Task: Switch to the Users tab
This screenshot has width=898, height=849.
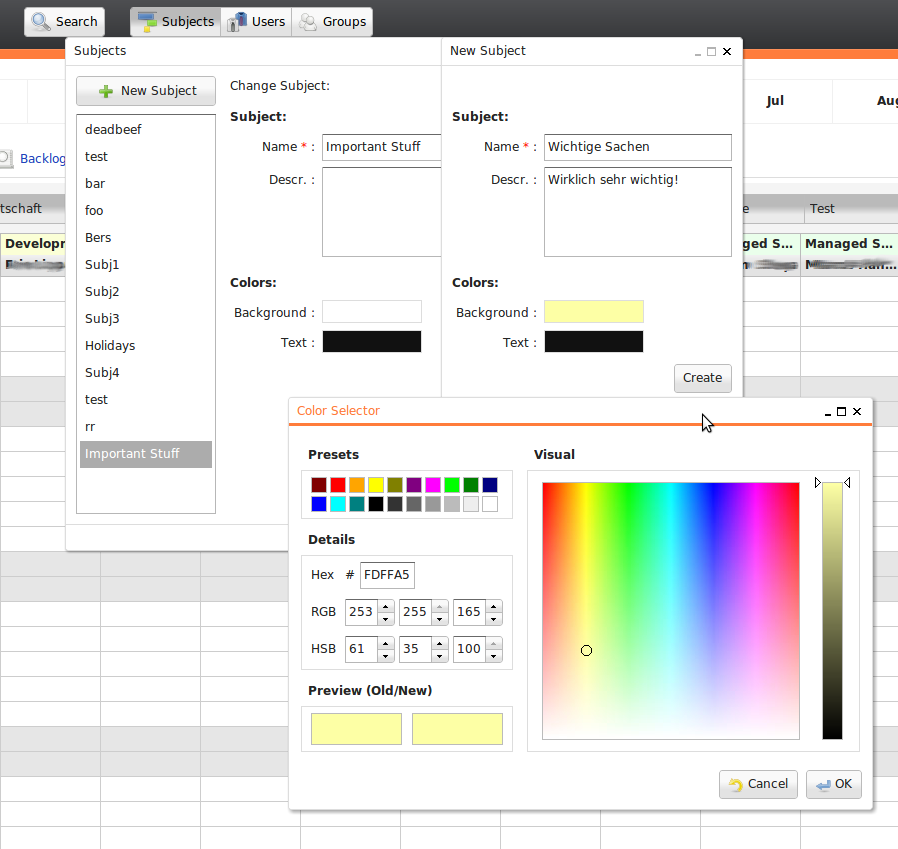Action: coord(256,20)
